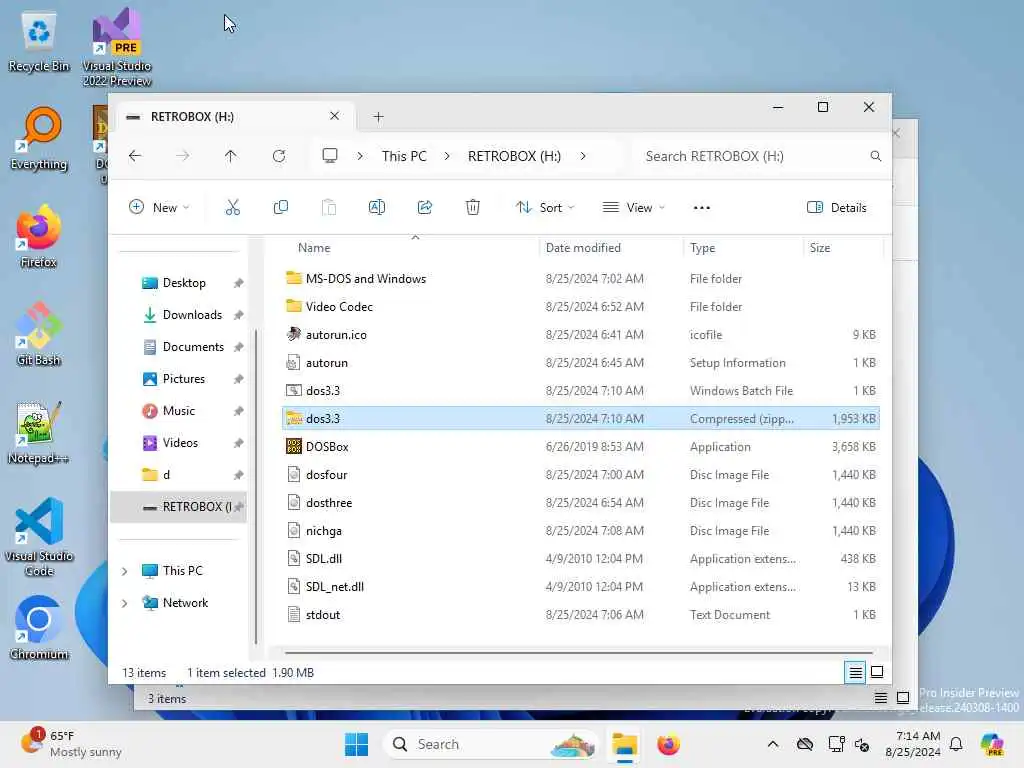Launch Firefox from desktop shortcut
The image size is (1024, 768).
pyautogui.click(x=39, y=236)
